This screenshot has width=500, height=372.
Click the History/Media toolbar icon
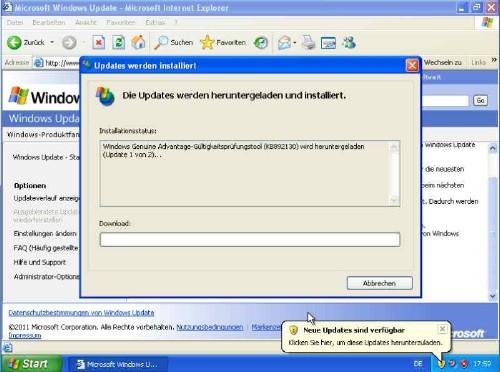click(261, 43)
